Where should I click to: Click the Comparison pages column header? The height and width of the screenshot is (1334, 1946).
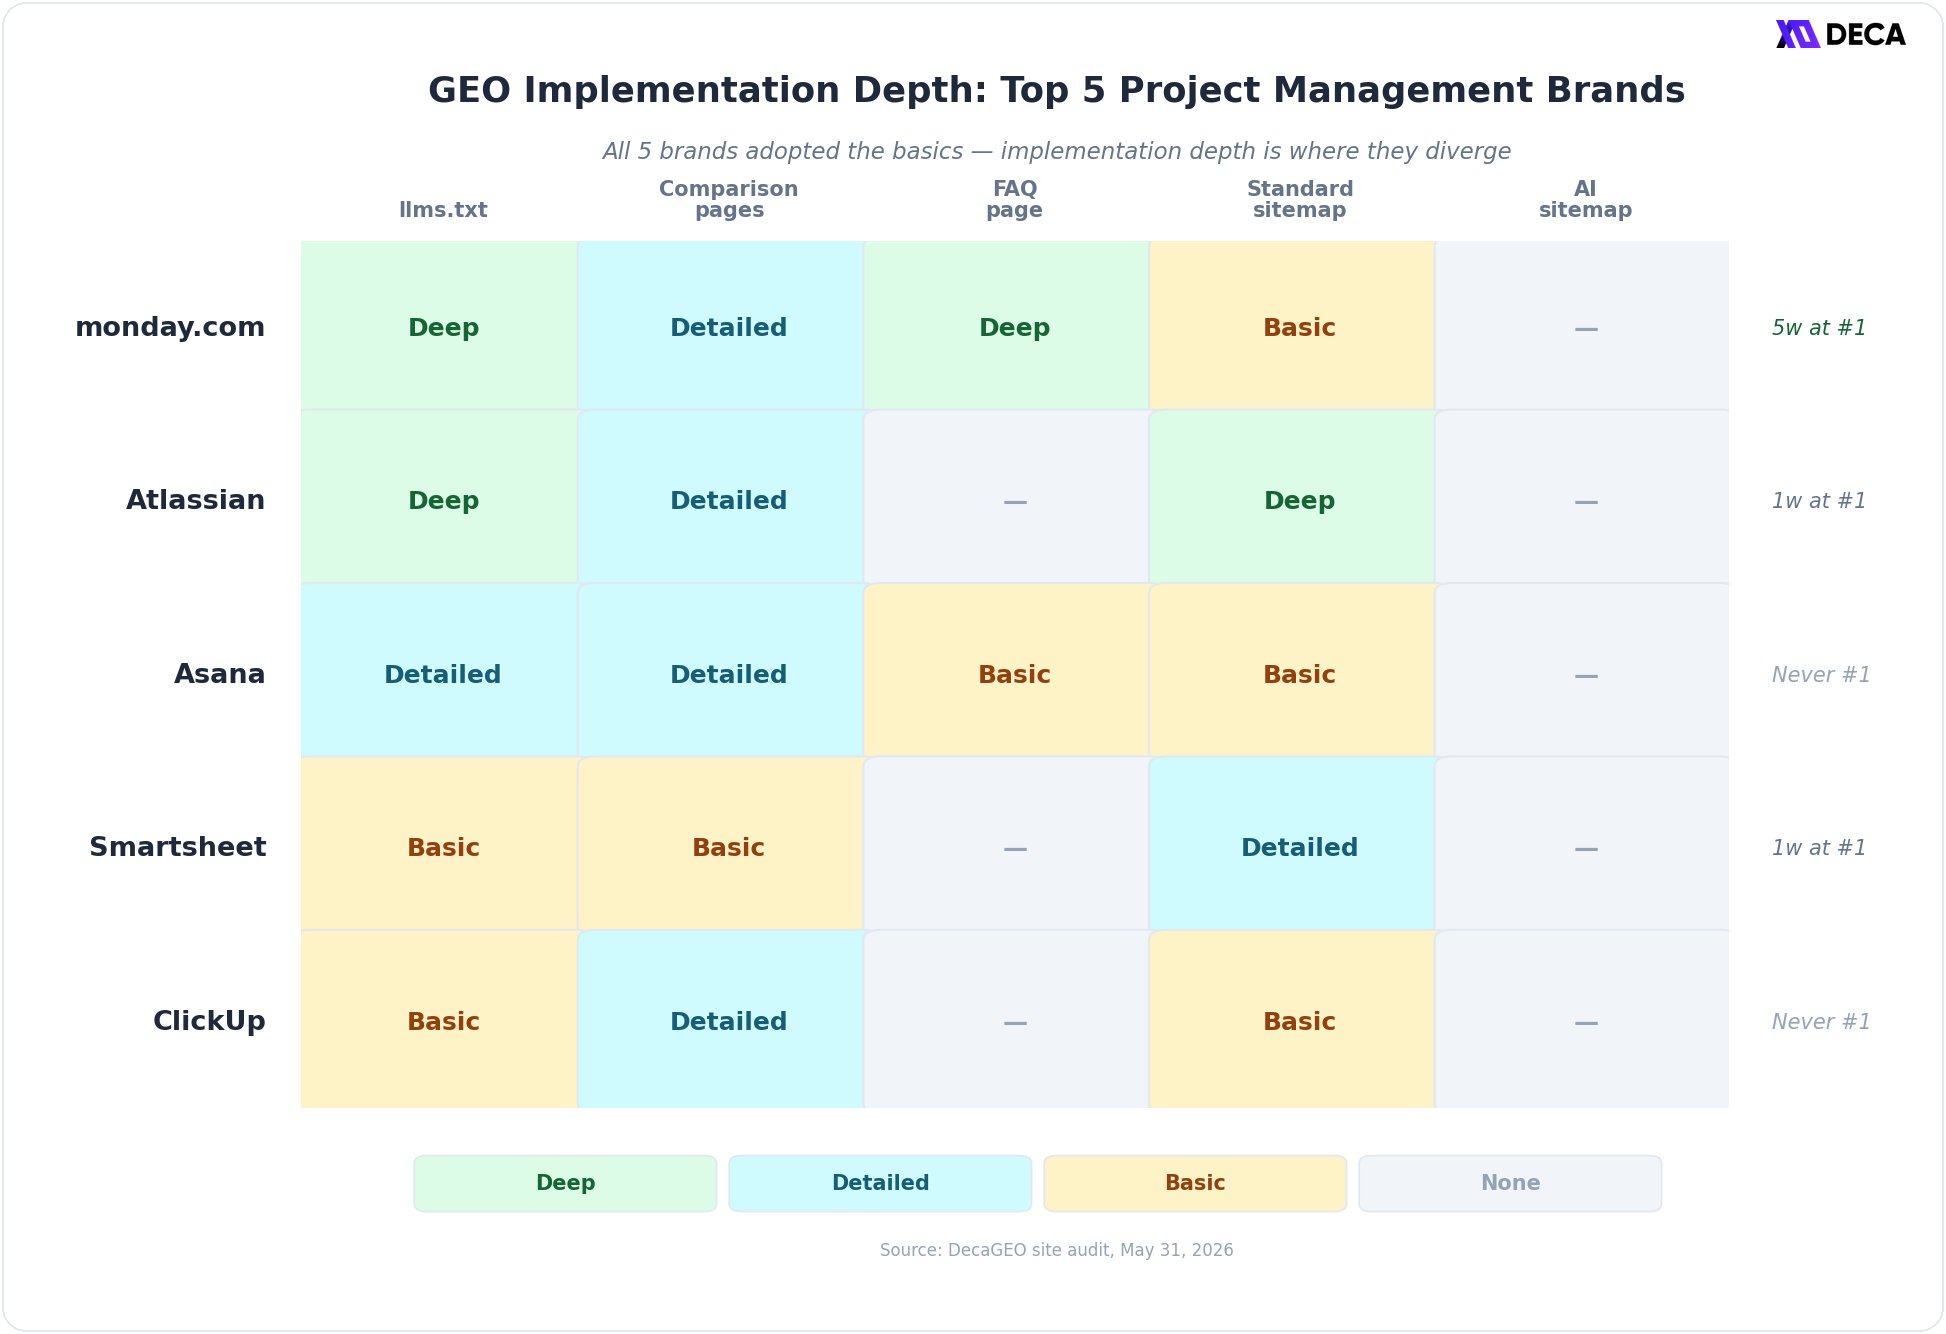pos(729,199)
